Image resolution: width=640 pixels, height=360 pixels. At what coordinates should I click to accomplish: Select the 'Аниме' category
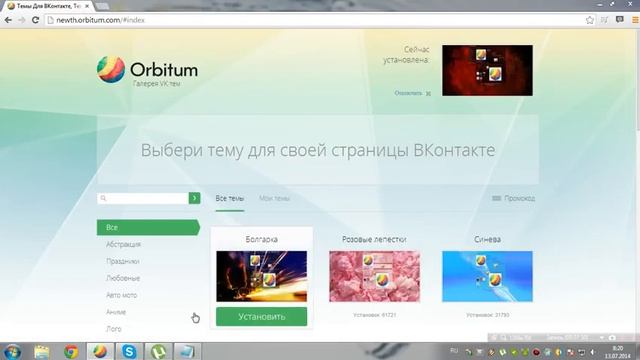pos(116,312)
